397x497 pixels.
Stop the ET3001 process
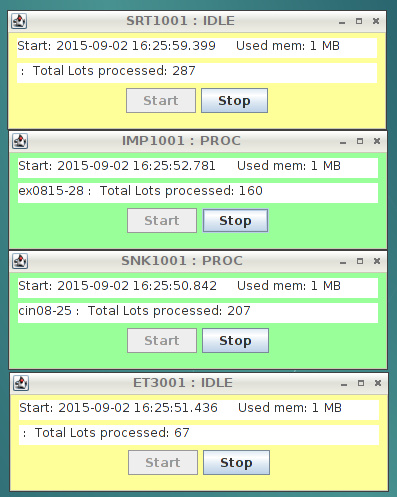(236, 463)
